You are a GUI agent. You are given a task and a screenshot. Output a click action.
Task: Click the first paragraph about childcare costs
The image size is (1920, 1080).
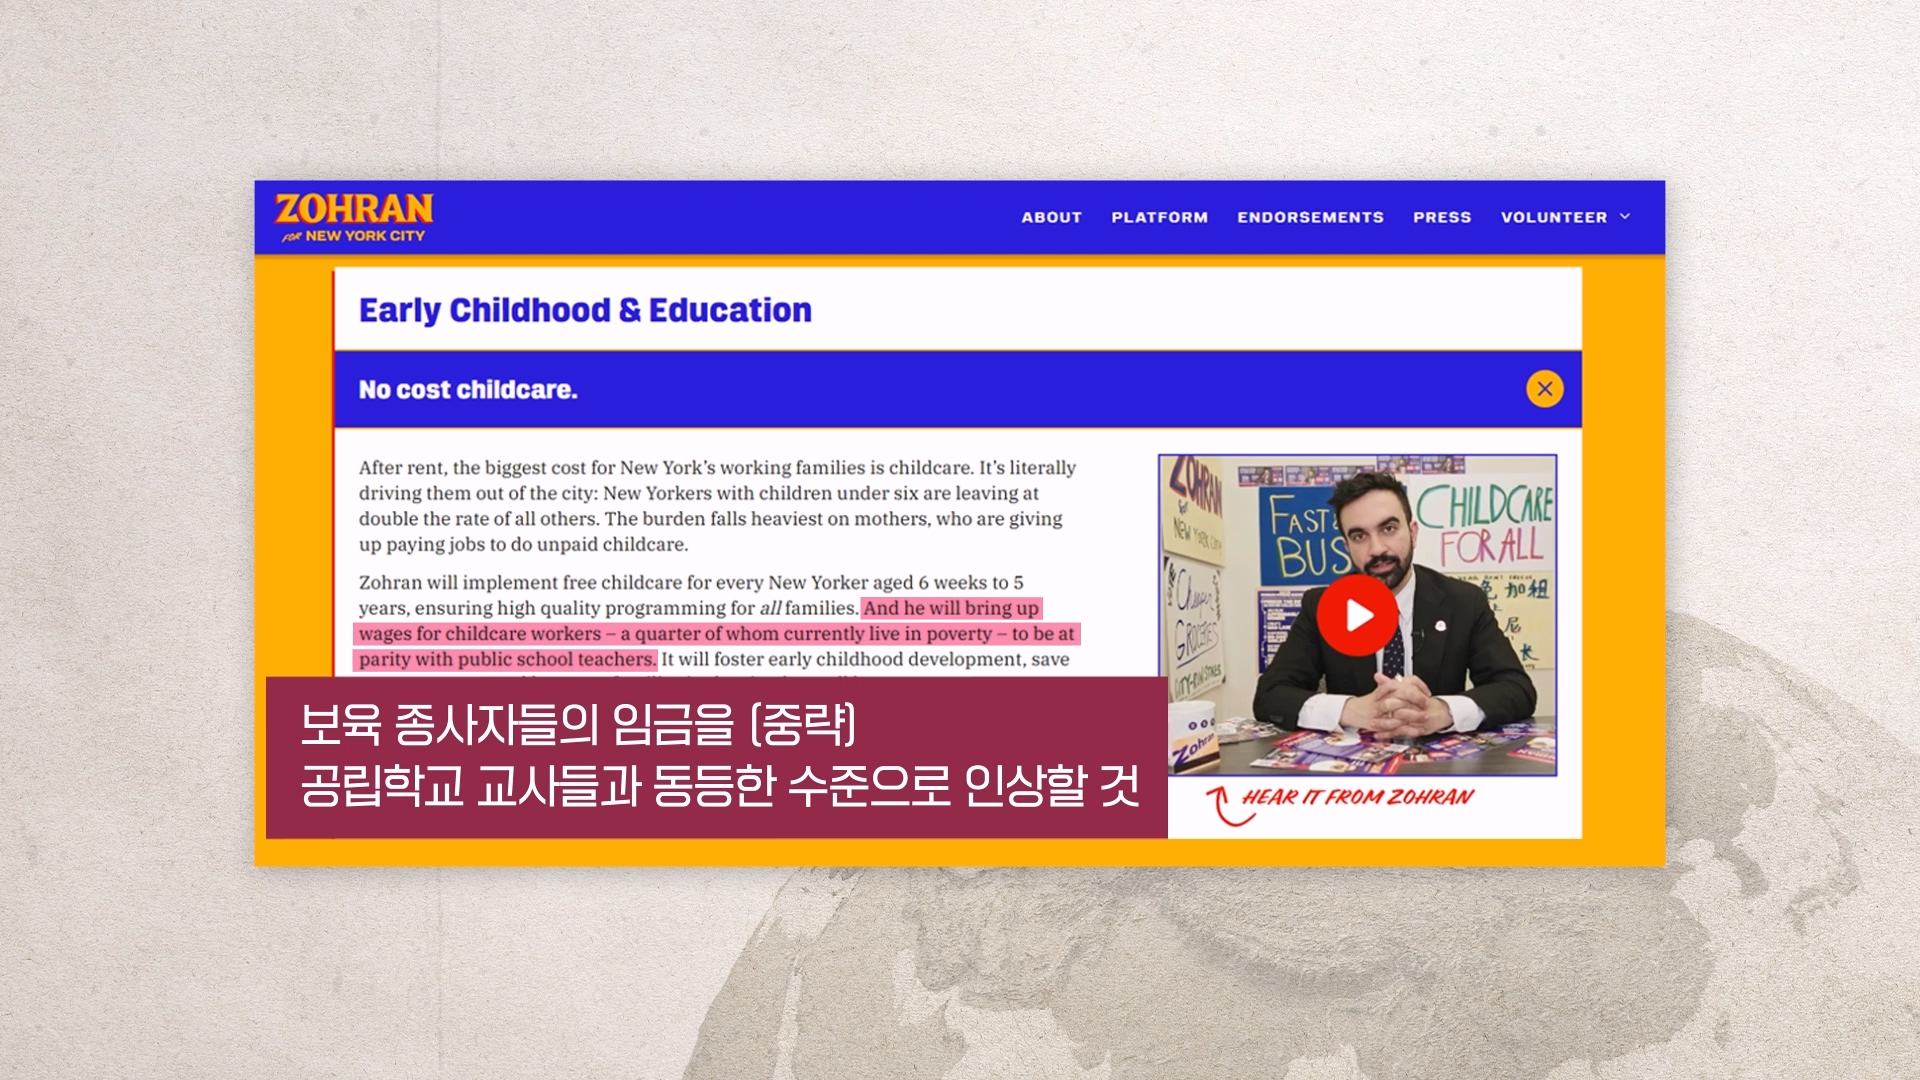click(715, 506)
